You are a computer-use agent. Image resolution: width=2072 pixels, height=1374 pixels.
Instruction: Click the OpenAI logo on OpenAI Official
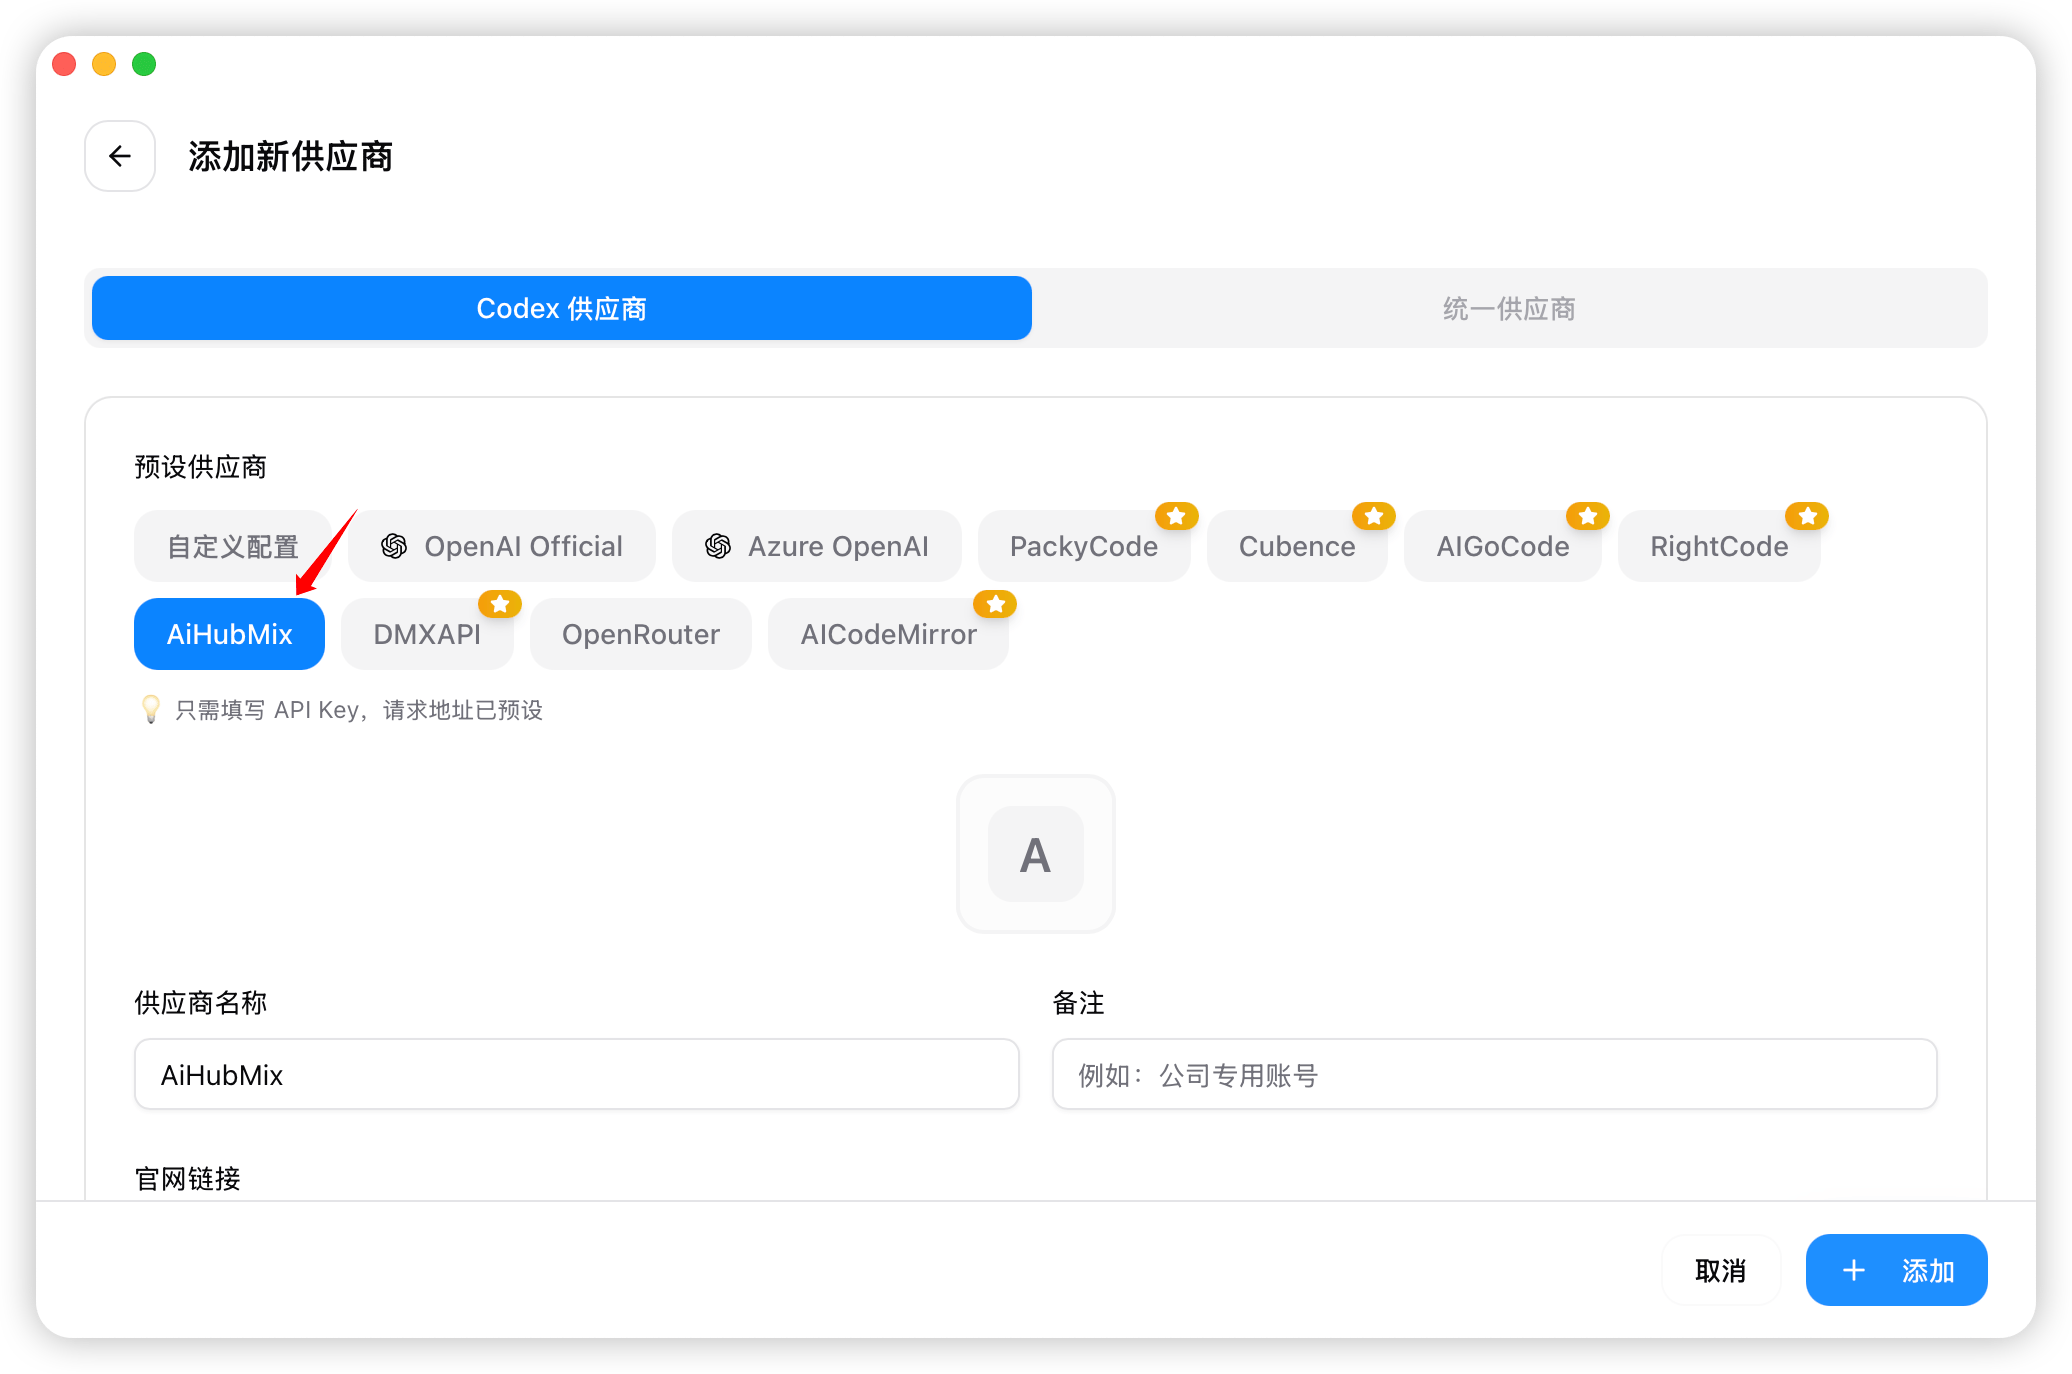(x=394, y=546)
